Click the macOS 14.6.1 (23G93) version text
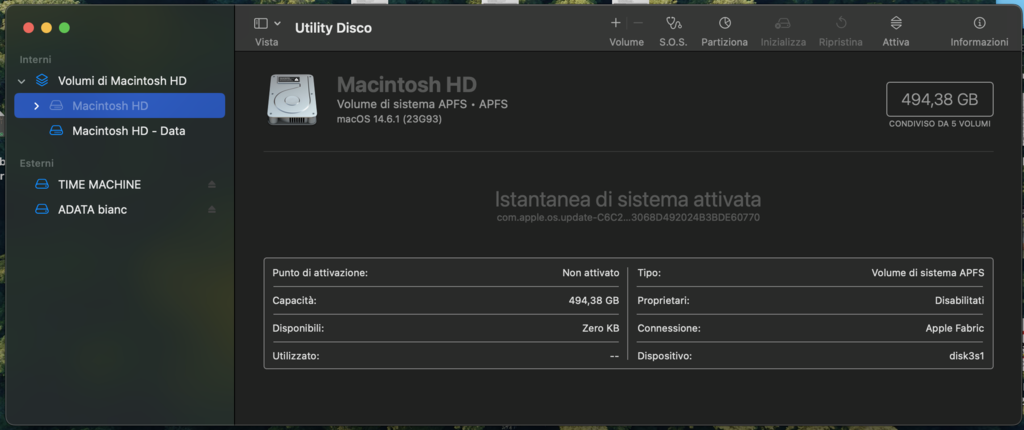Viewport: 1024px width, 430px height. click(389, 119)
